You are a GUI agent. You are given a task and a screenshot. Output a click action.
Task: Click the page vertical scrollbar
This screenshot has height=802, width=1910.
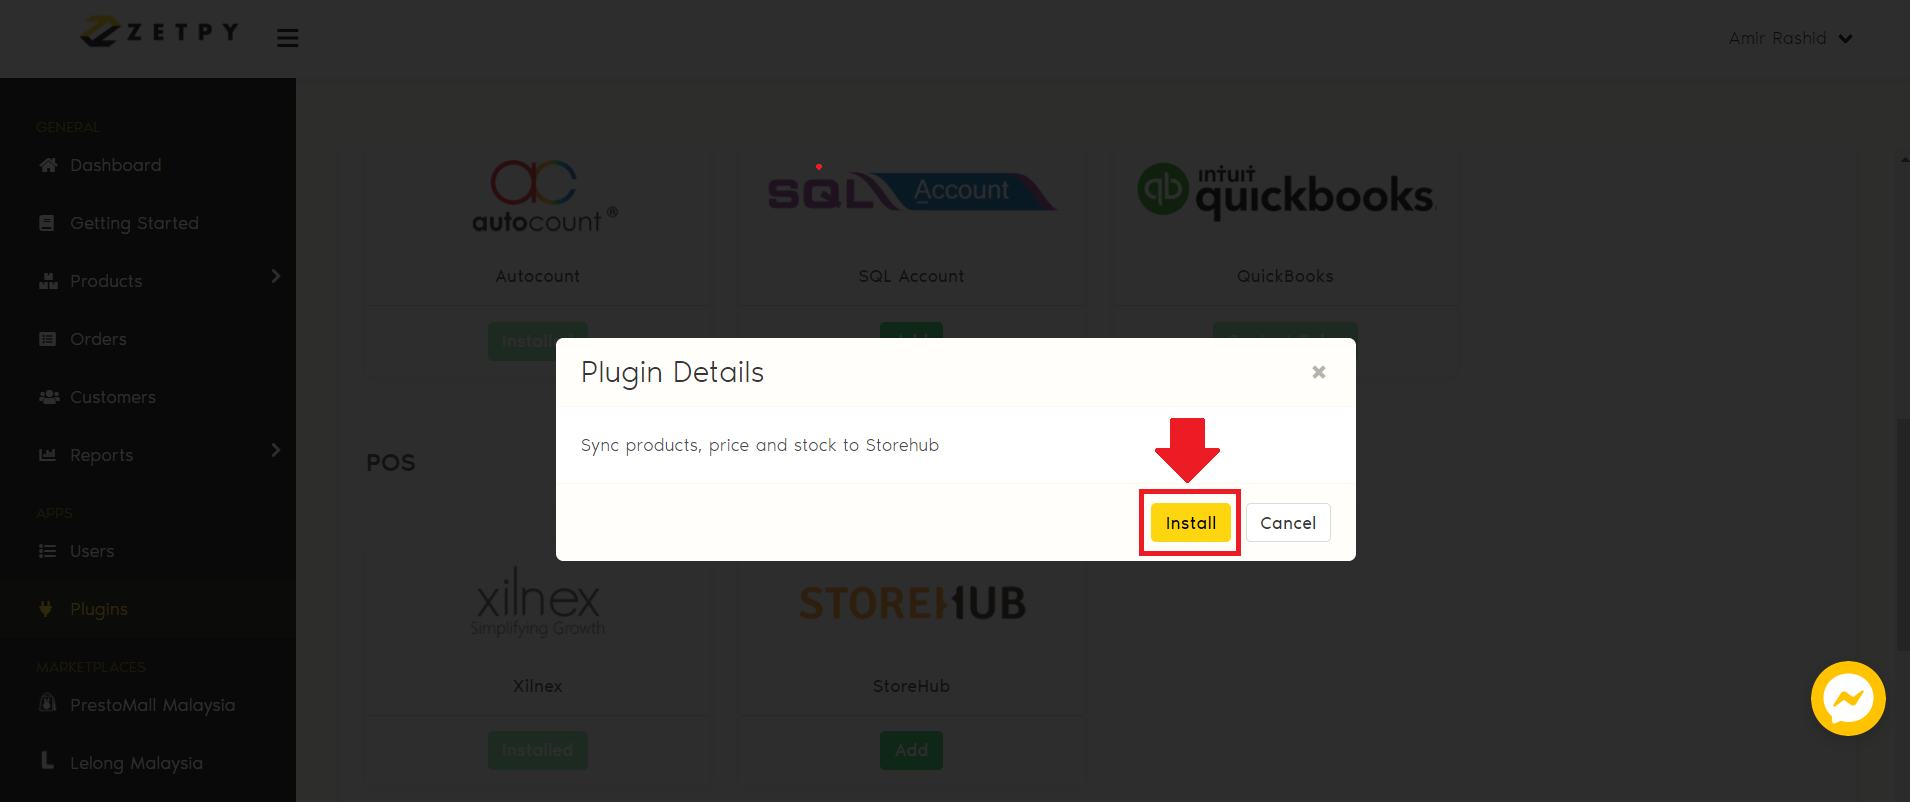pyautogui.click(x=1903, y=535)
